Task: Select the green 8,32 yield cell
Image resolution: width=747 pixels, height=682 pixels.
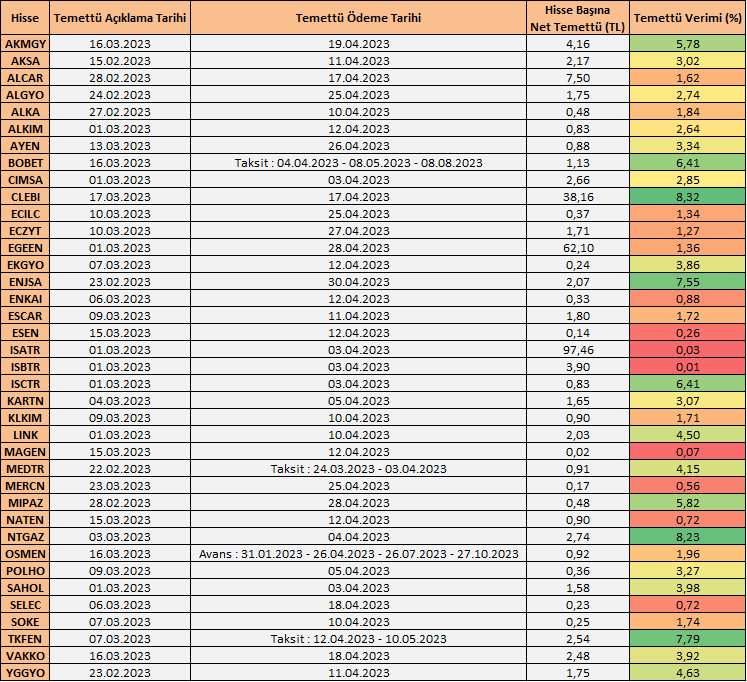Action: click(687, 197)
